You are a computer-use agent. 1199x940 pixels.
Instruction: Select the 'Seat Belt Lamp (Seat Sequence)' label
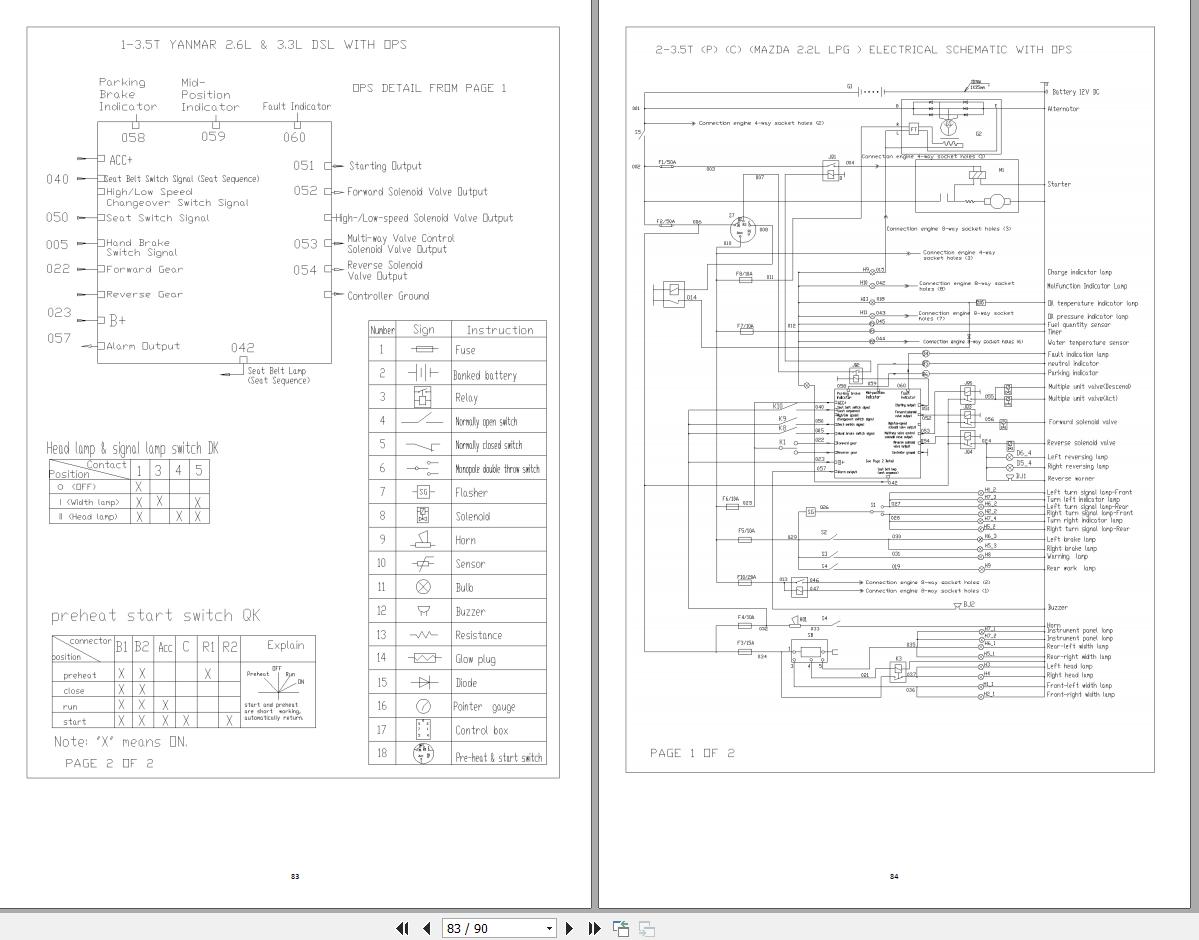coord(278,375)
